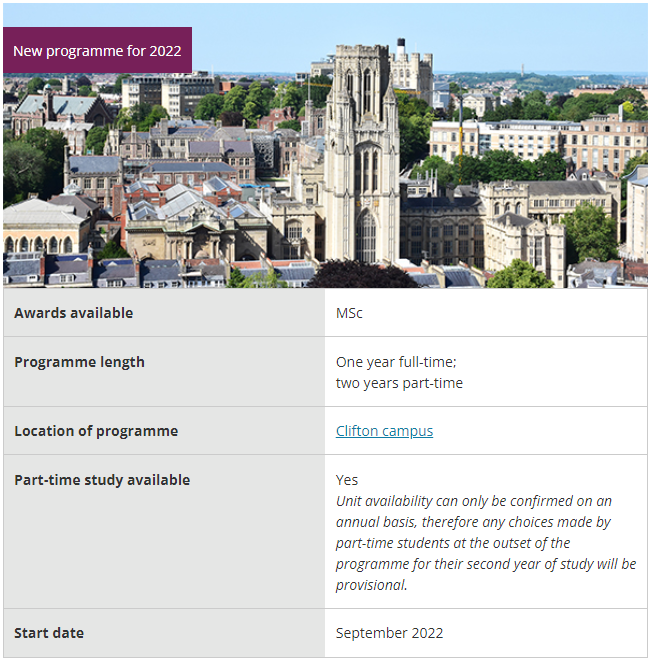
Task: Click the MSc award value
Action: (349, 313)
